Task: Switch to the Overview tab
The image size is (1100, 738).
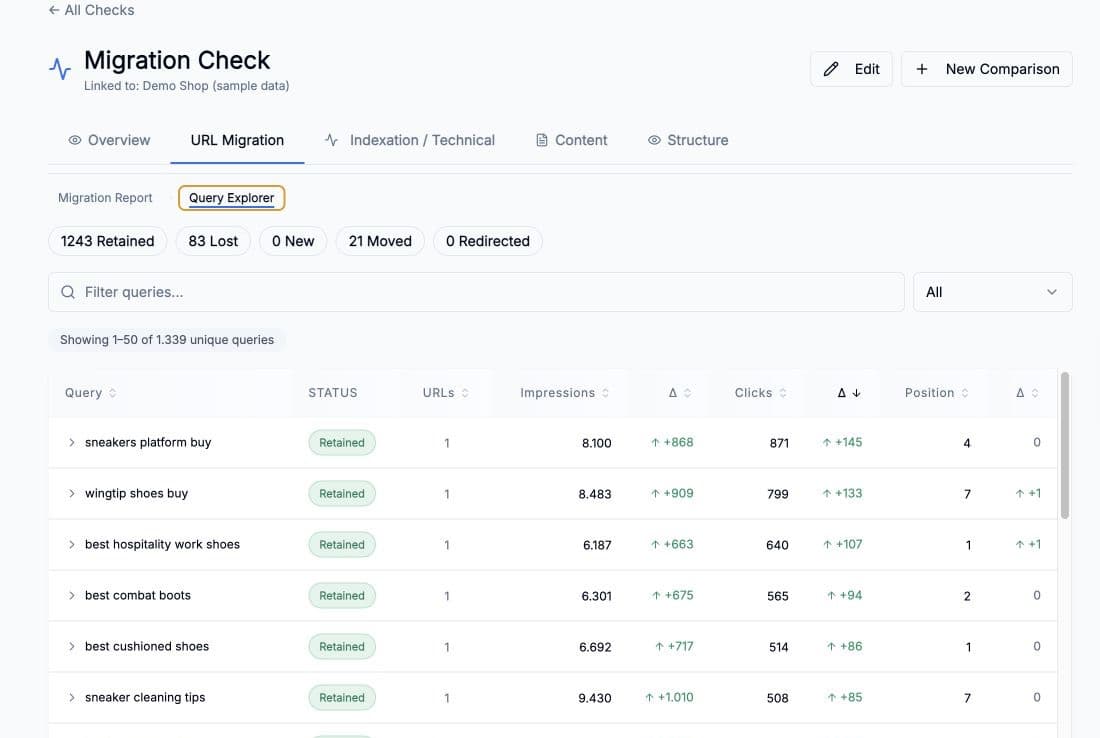Action: [x=109, y=140]
